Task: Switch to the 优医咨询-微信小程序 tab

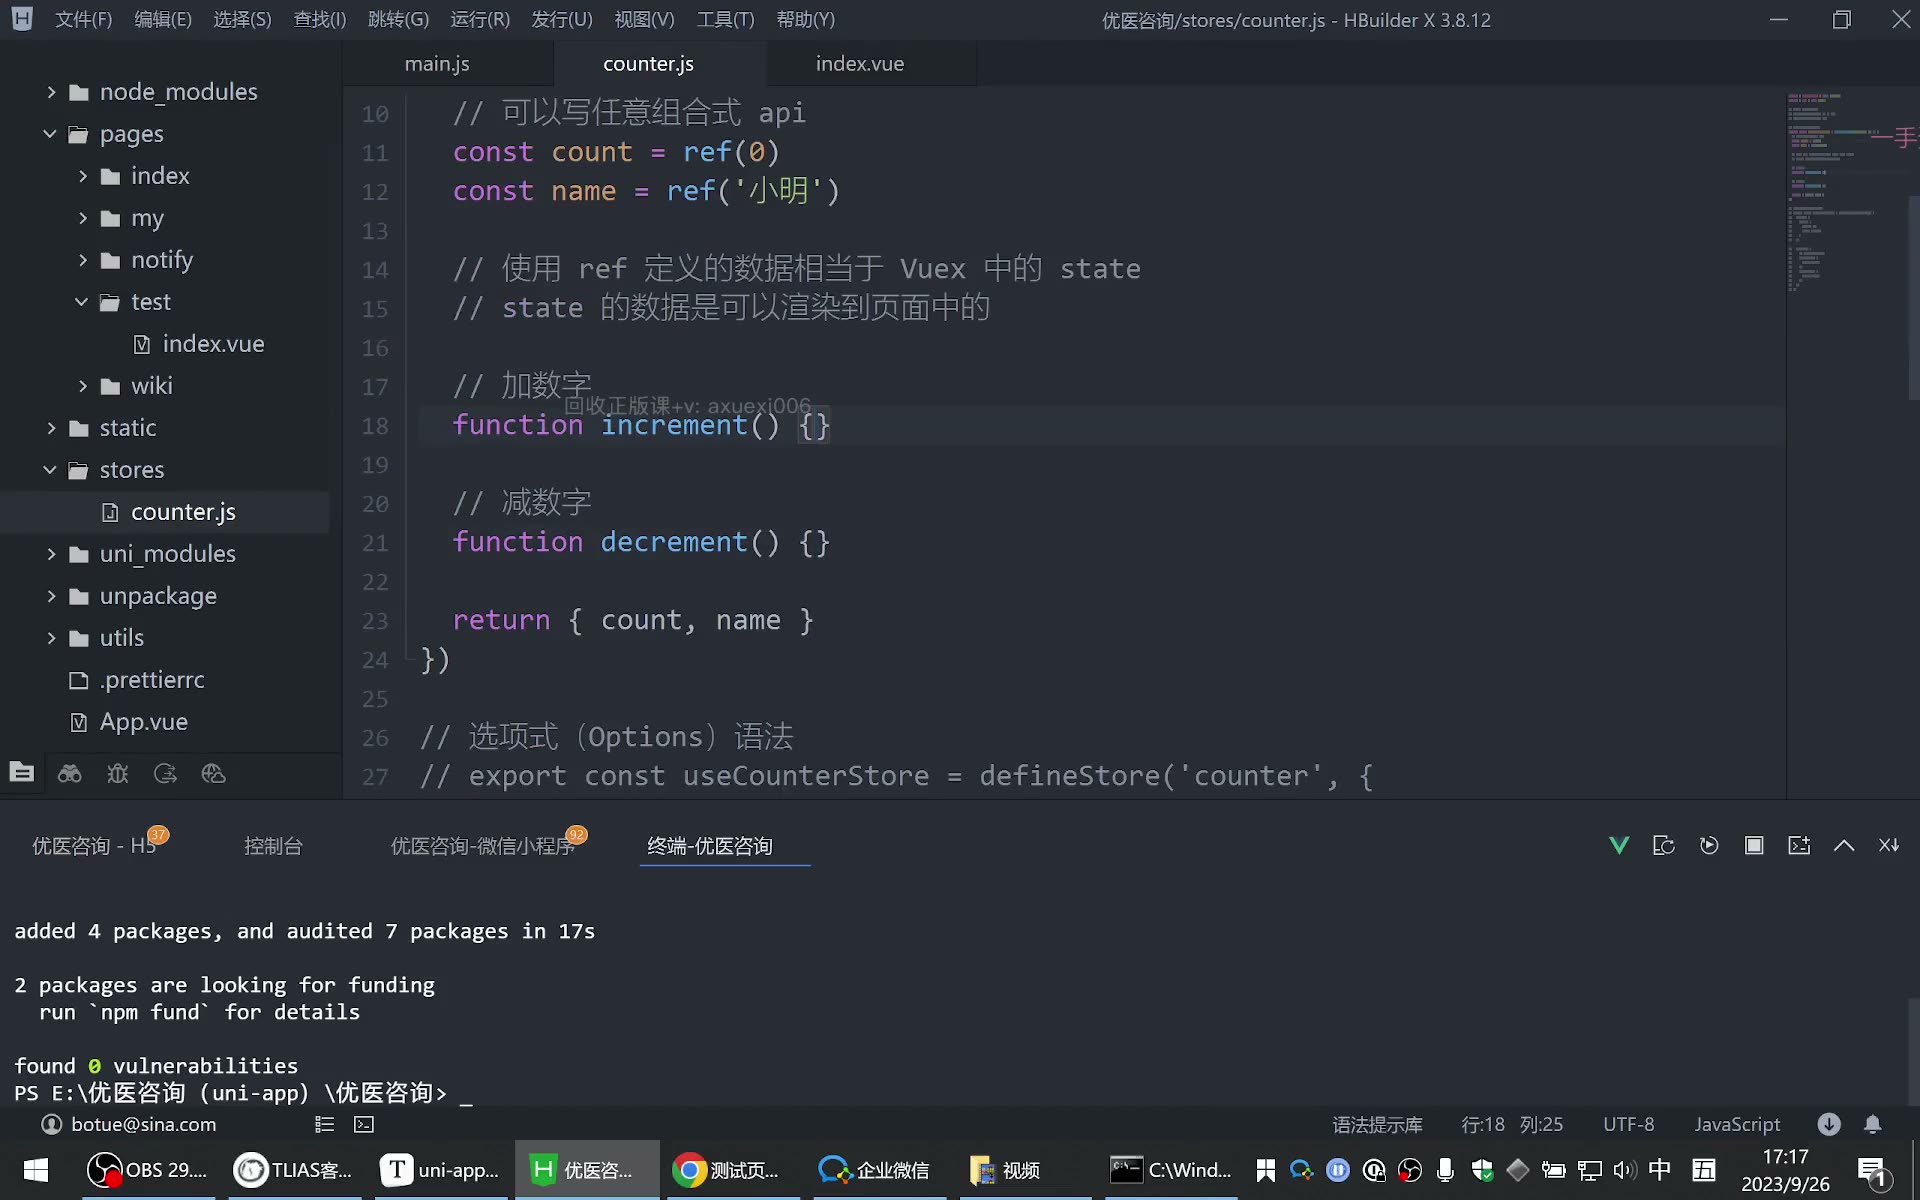Action: click(482, 846)
